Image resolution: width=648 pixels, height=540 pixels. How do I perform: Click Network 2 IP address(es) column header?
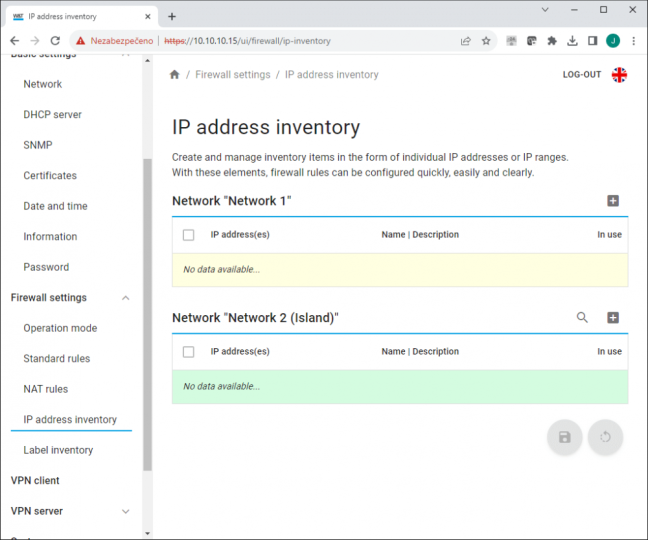[240, 352]
